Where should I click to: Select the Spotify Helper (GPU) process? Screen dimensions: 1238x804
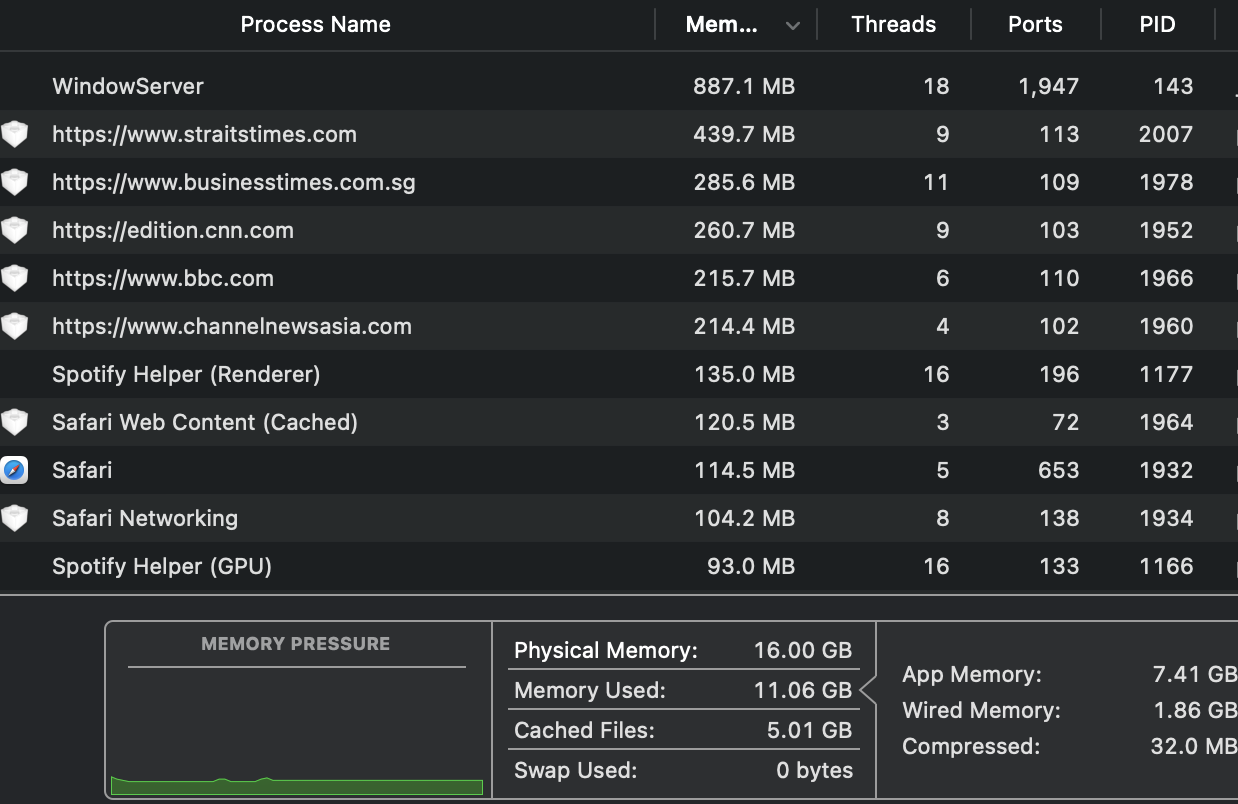pyautogui.click(x=162, y=566)
